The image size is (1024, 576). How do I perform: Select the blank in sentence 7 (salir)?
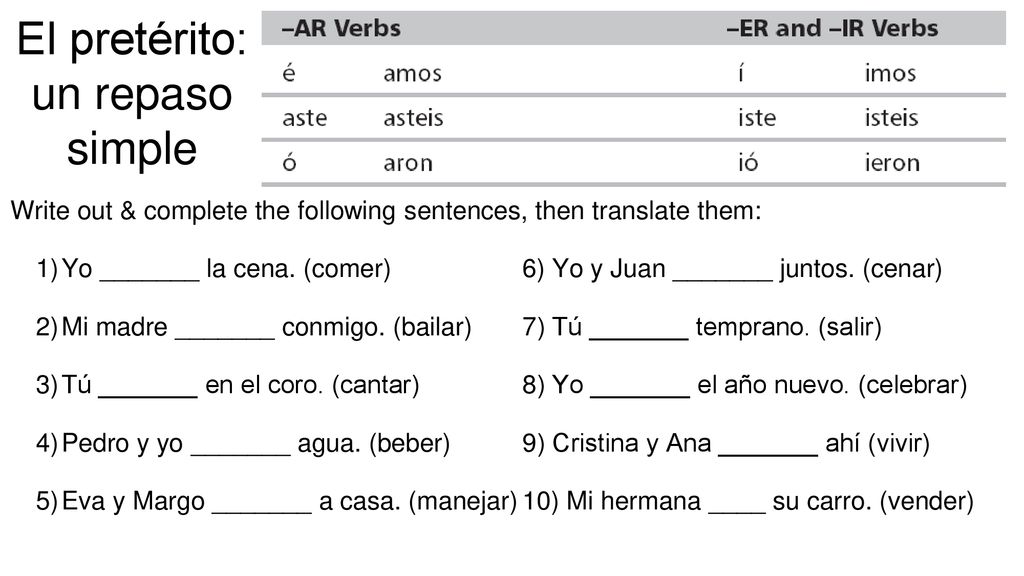[639, 332]
